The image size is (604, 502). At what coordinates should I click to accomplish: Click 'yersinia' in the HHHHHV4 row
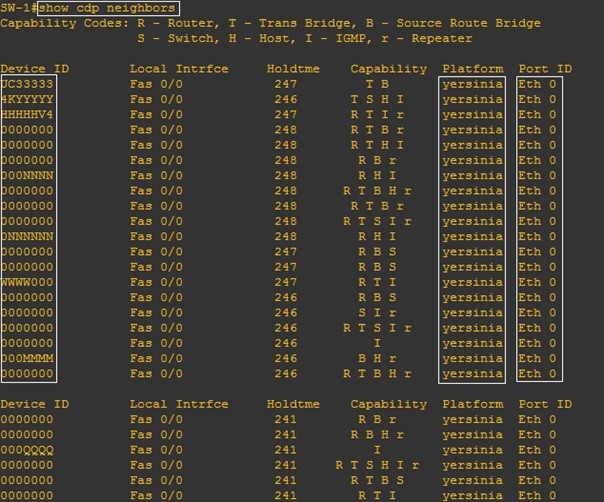point(473,115)
